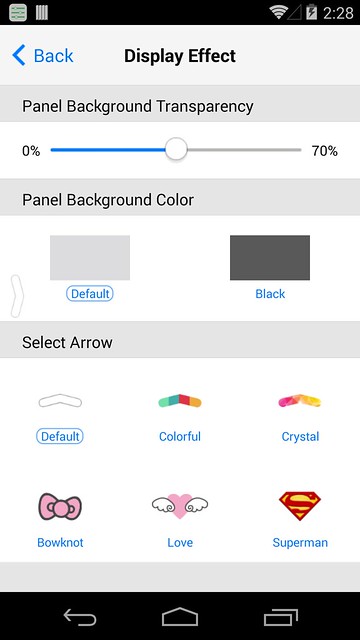This screenshot has height=640, width=360.
Task: Tap the floating side arrow handle
Action: click(16, 296)
